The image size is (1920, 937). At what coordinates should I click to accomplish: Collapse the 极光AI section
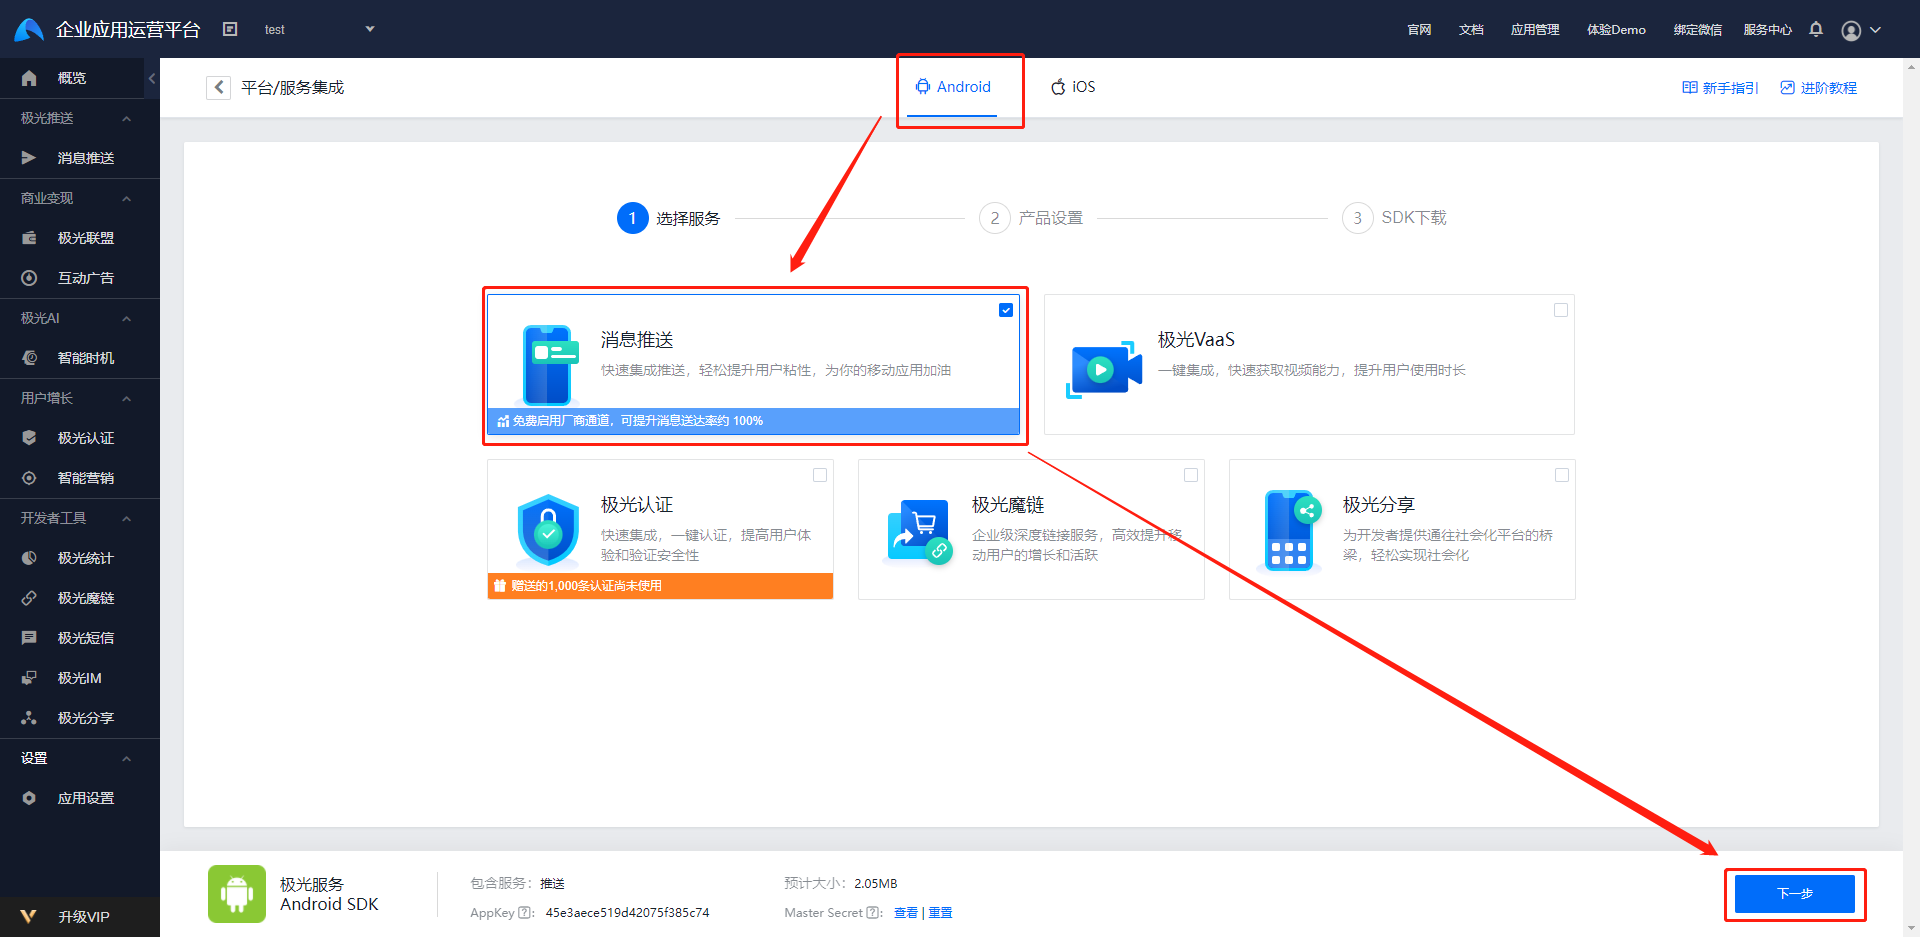coord(126,318)
